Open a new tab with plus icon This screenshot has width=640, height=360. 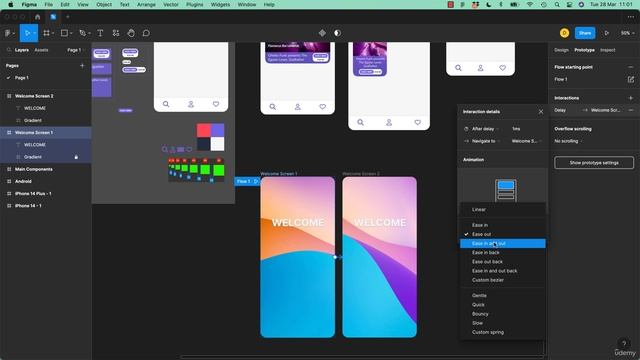[68, 17]
